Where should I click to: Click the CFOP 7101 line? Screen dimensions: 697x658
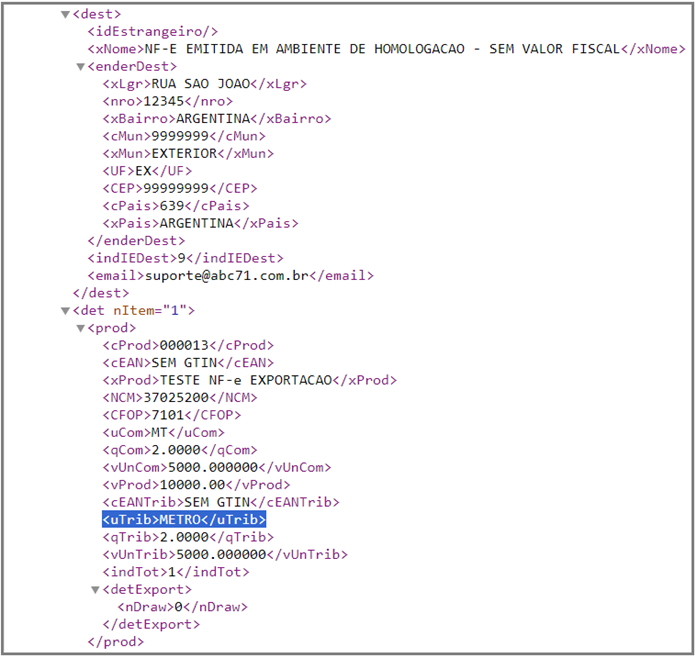172,415
